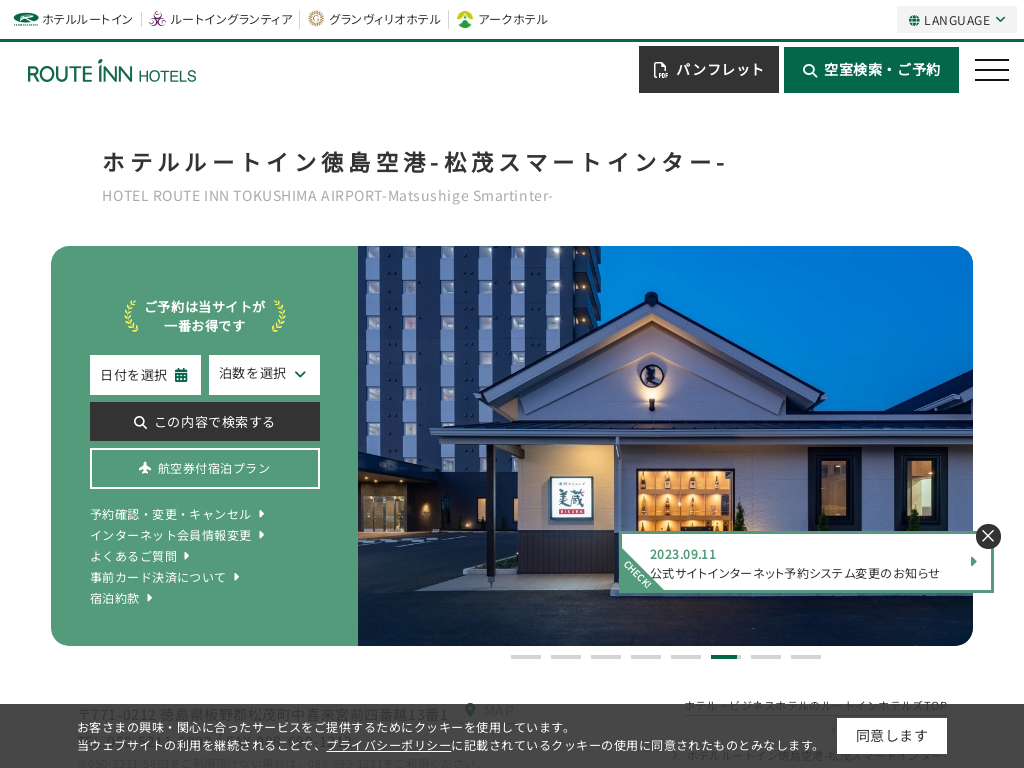
Task: Select the third carousel slide indicator
Action: pyautogui.click(x=606, y=657)
